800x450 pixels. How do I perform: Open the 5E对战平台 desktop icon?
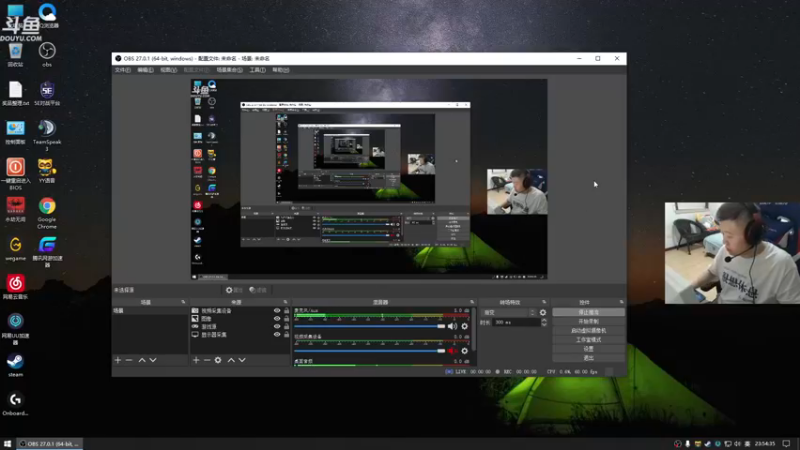pyautogui.click(x=47, y=93)
